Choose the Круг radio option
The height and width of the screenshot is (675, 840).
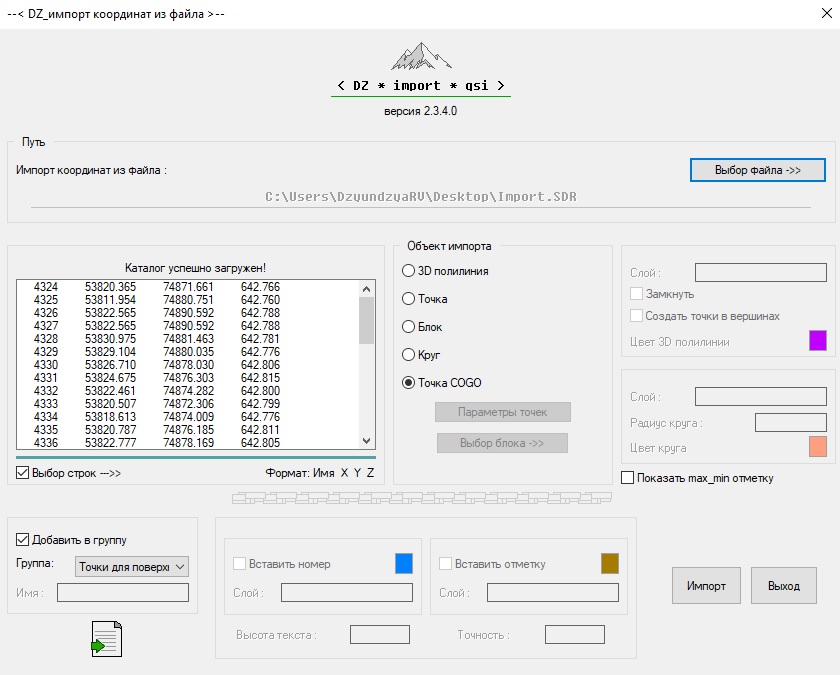pos(408,355)
